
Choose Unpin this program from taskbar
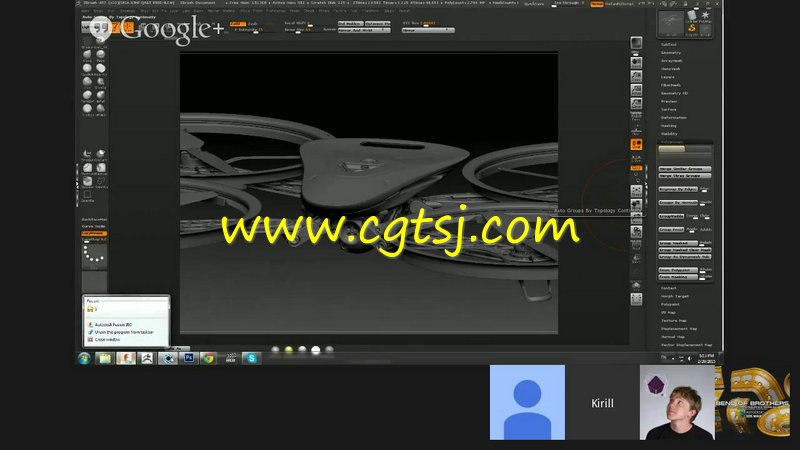pyautogui.click(x=124, y=332)
